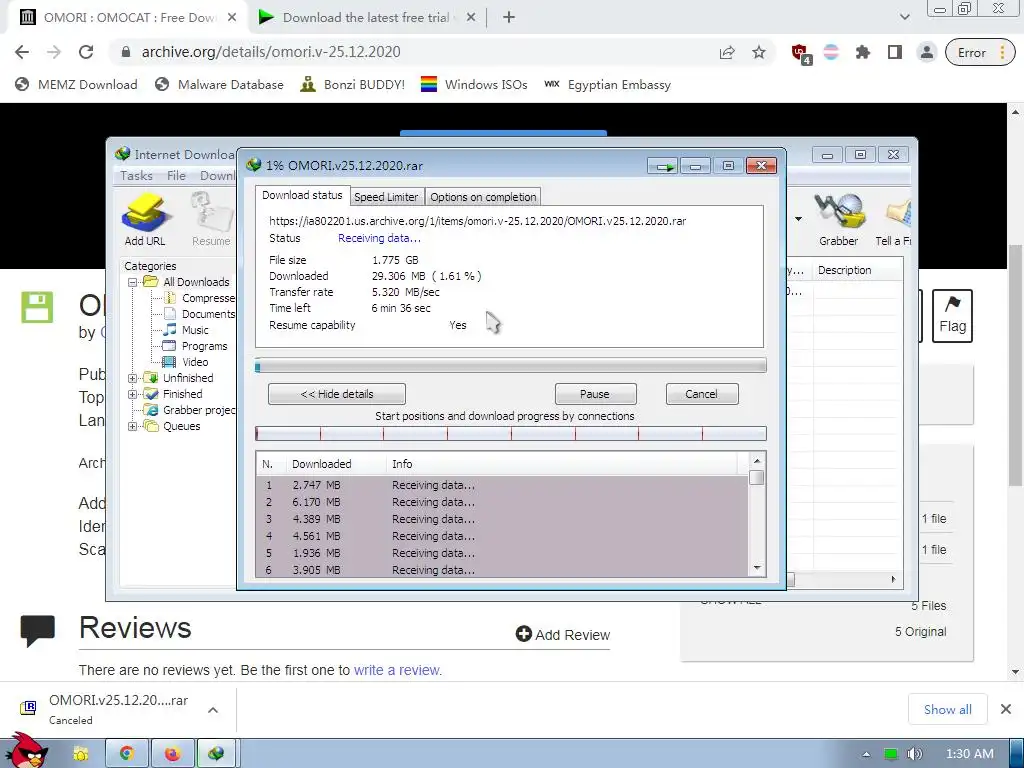This screenshot has height=768, width=1024.
Task: Click Show all downloads button
Action: click(x=948, y=709)
